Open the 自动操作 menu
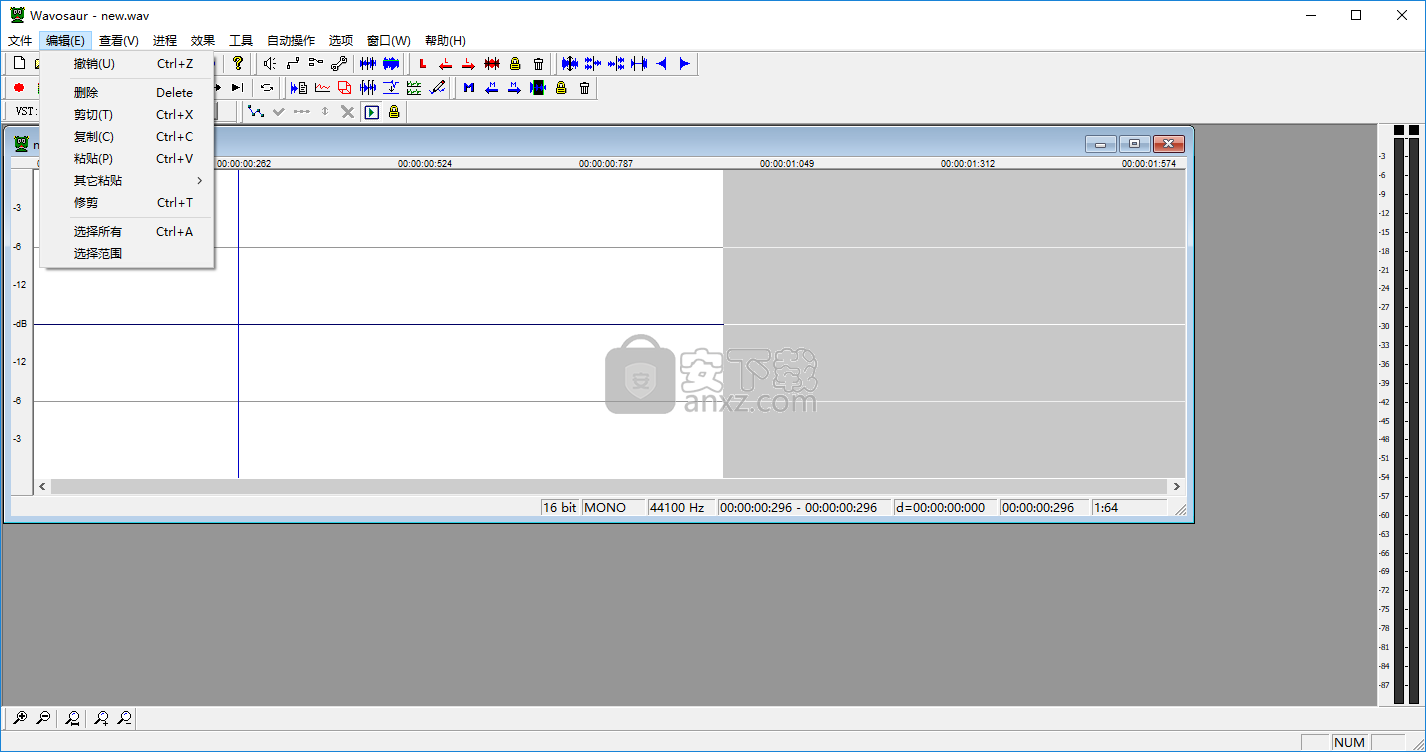 (291, 40)
